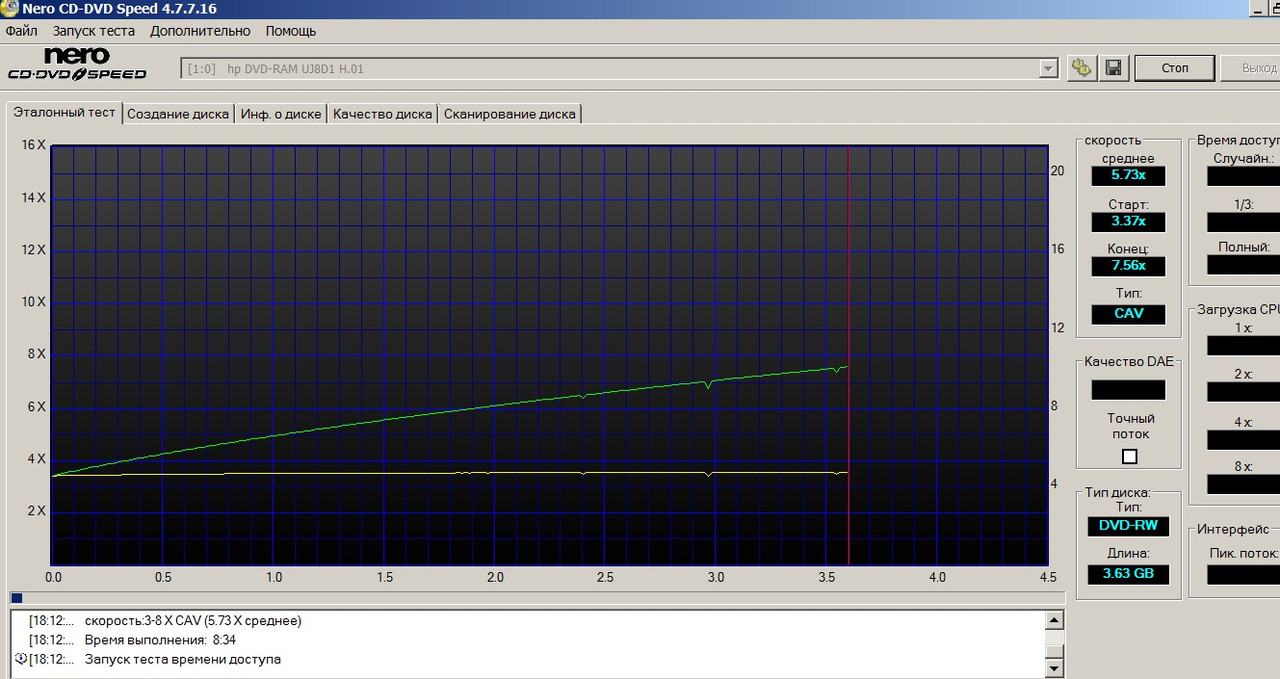Click the red position marker on the graph
1280x679 pixels.
[848, 356]
